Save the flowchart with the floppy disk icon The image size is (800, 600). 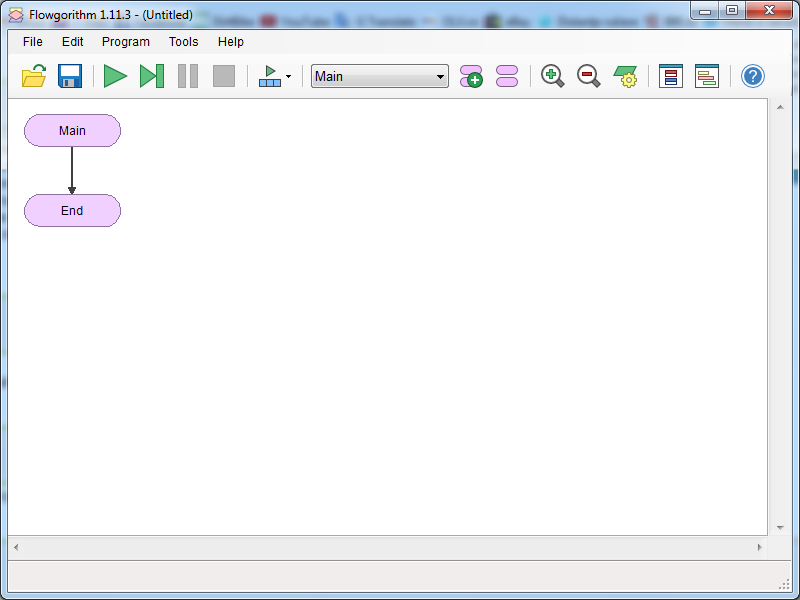[x=70, y=76]
